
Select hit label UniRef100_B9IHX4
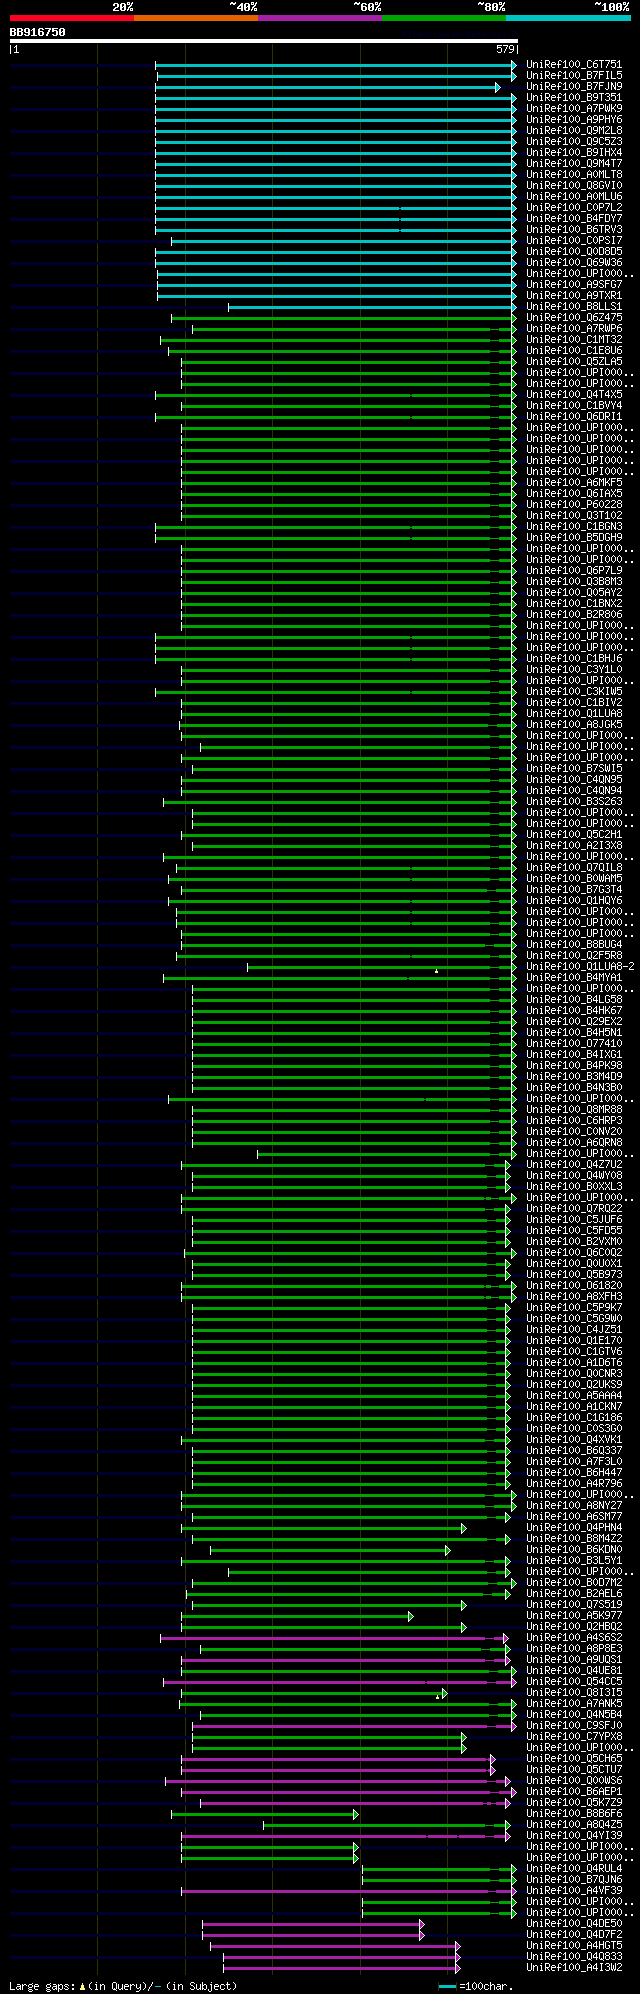point(574,153)
